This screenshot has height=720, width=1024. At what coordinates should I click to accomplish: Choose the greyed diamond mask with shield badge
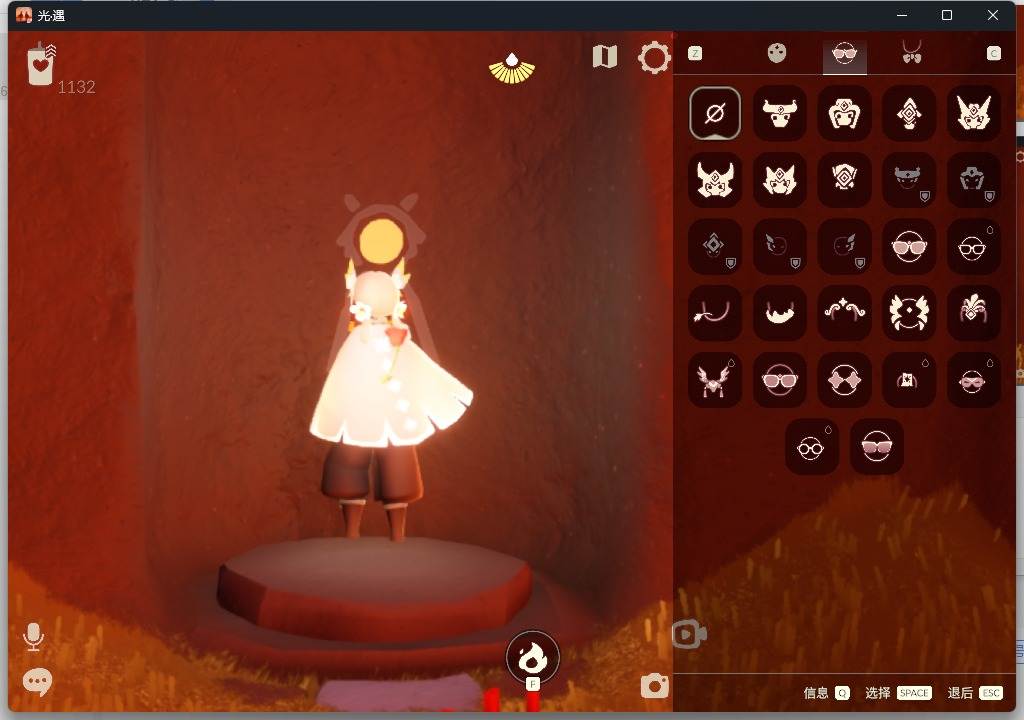click(x=714, y=246)
